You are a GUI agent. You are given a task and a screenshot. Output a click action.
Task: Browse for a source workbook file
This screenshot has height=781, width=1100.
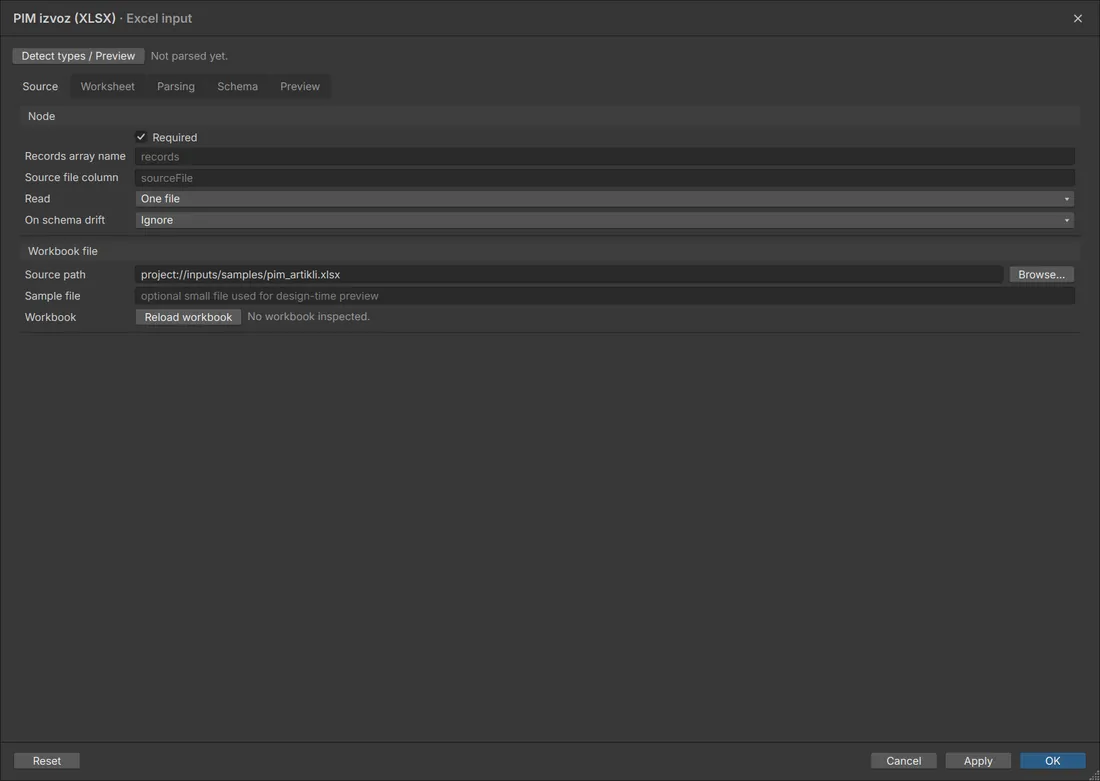[x=1041, y=274]
